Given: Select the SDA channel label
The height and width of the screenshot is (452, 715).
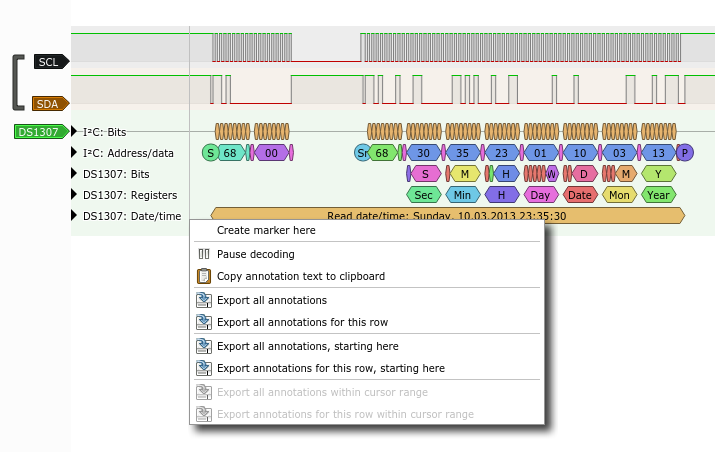Looking at the screenshot, I should point(51,104).
